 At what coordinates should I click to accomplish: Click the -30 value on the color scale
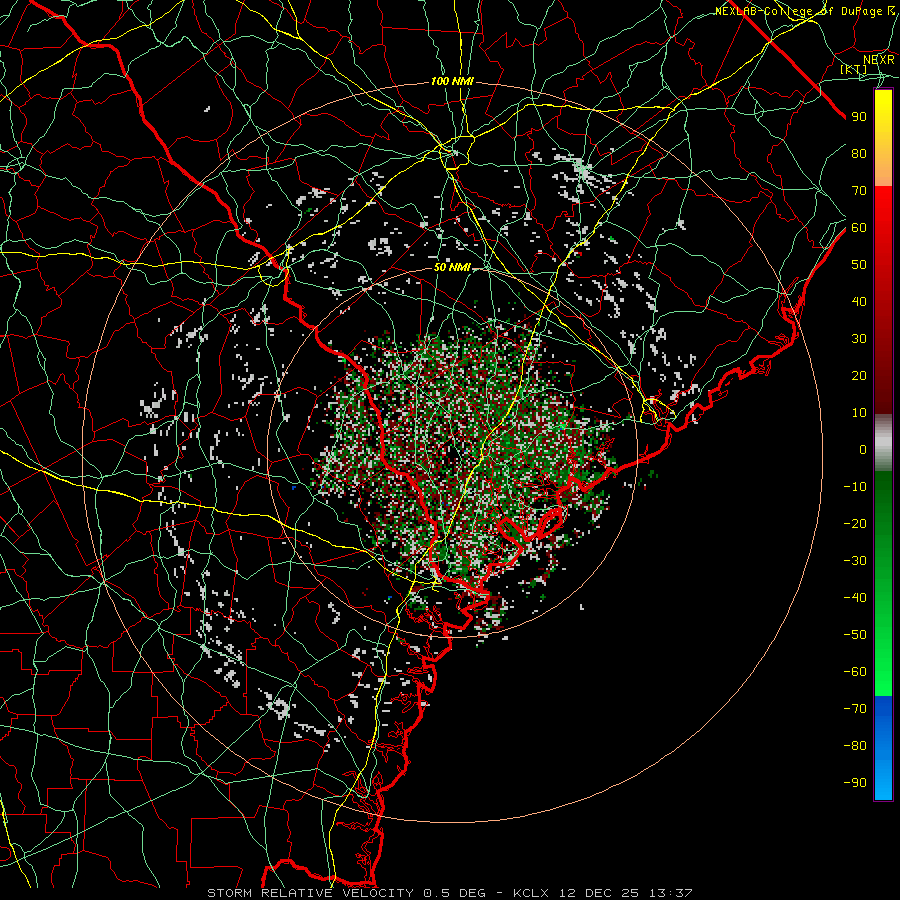tap(855, 561)
